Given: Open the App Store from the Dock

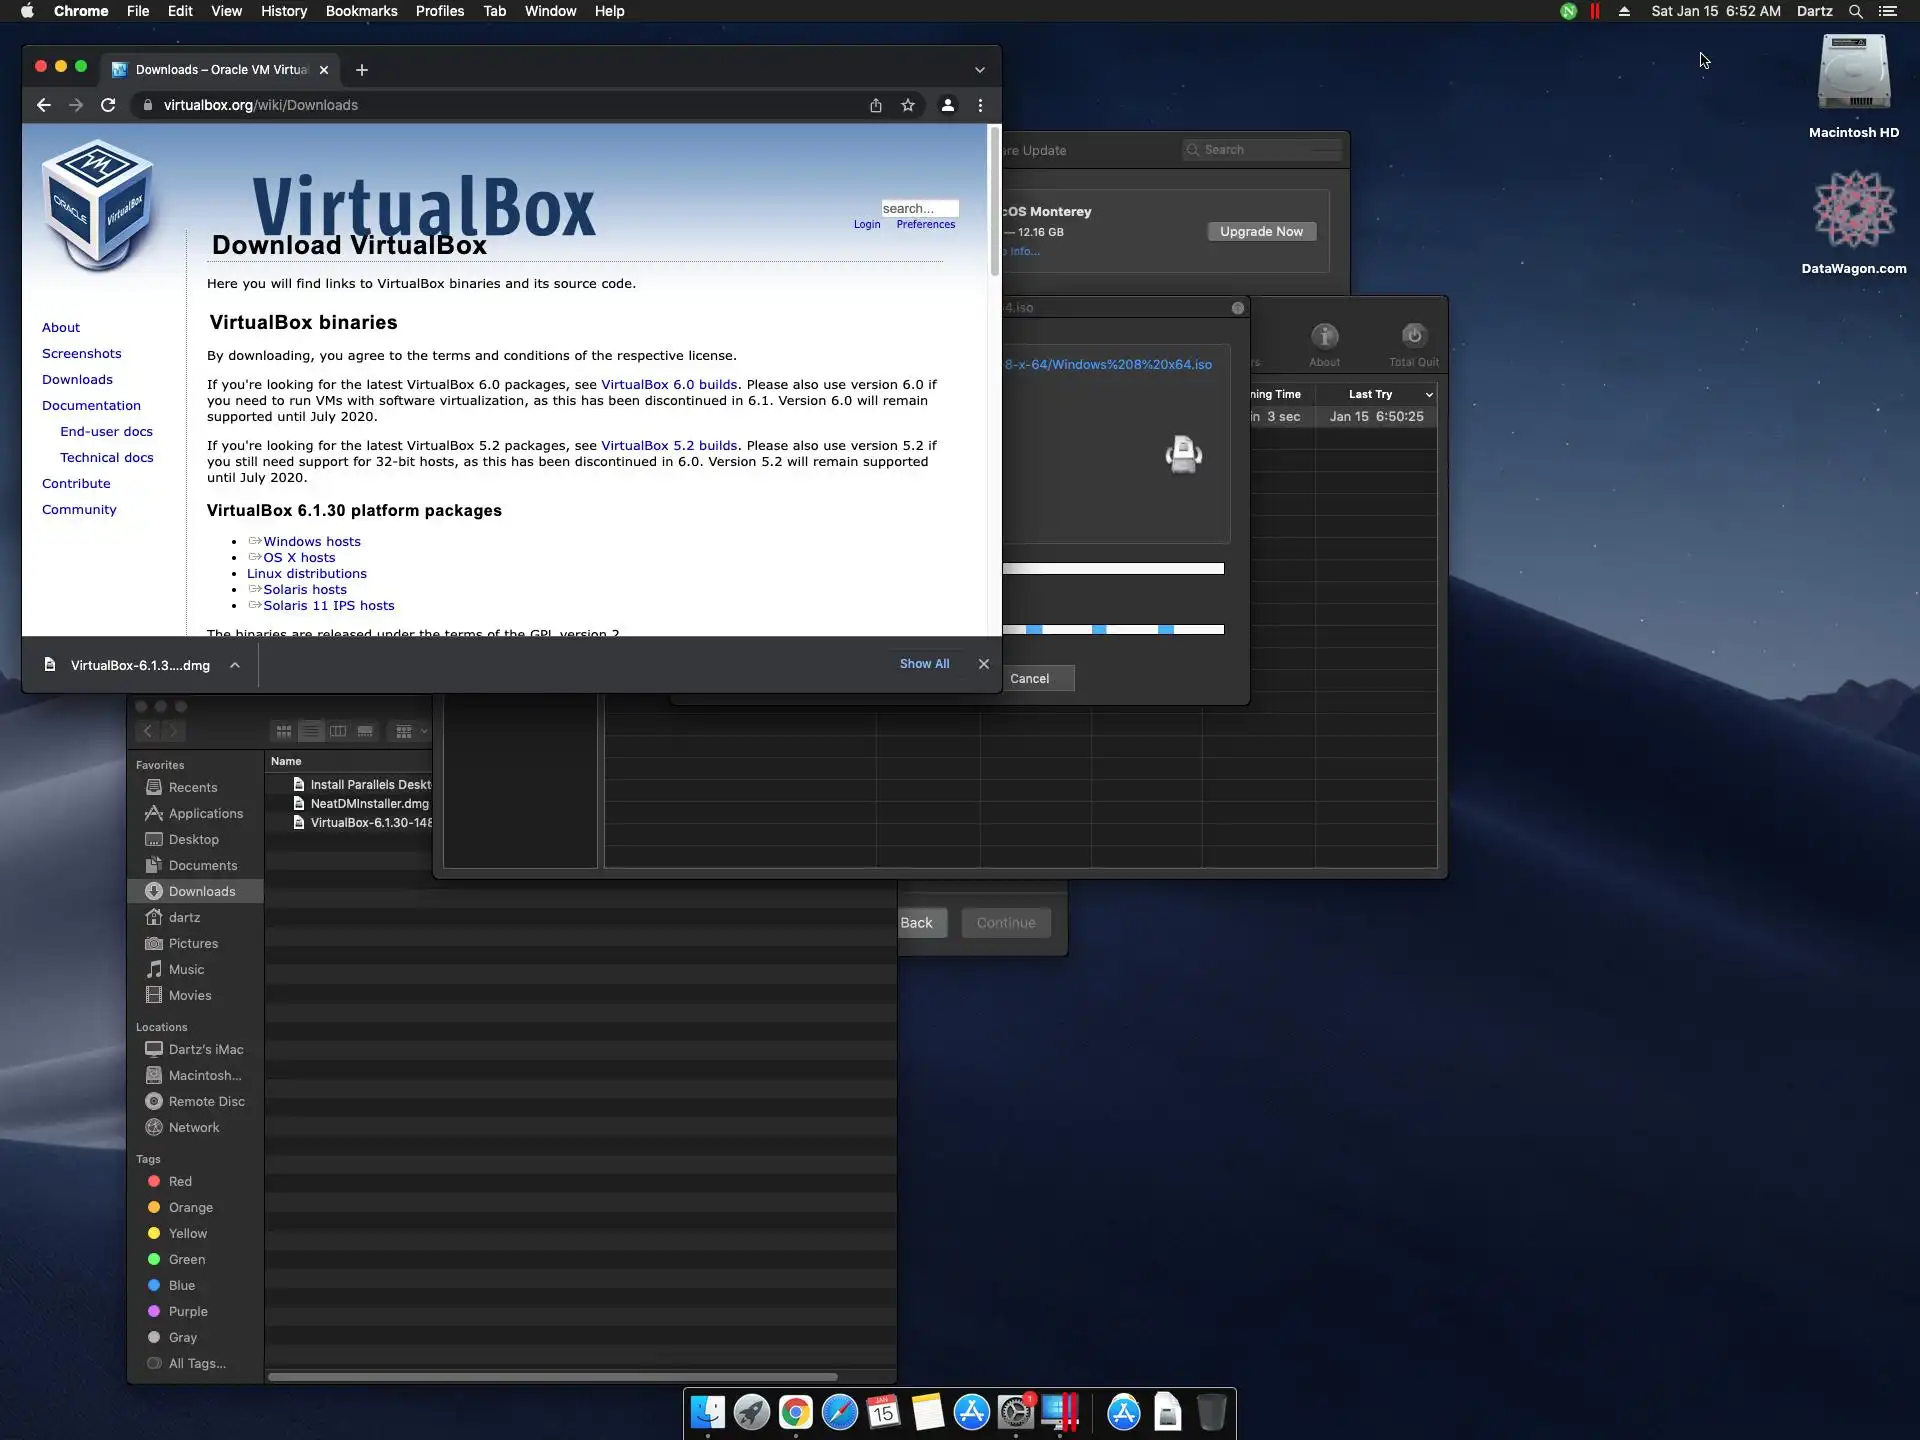Looking at the screenshot, I should pos(971,1412).
